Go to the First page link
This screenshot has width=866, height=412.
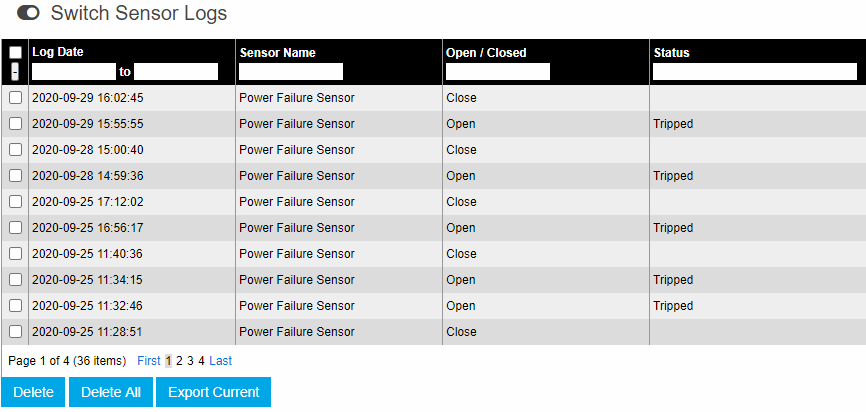pyautogui.click(x=149, y=361)
